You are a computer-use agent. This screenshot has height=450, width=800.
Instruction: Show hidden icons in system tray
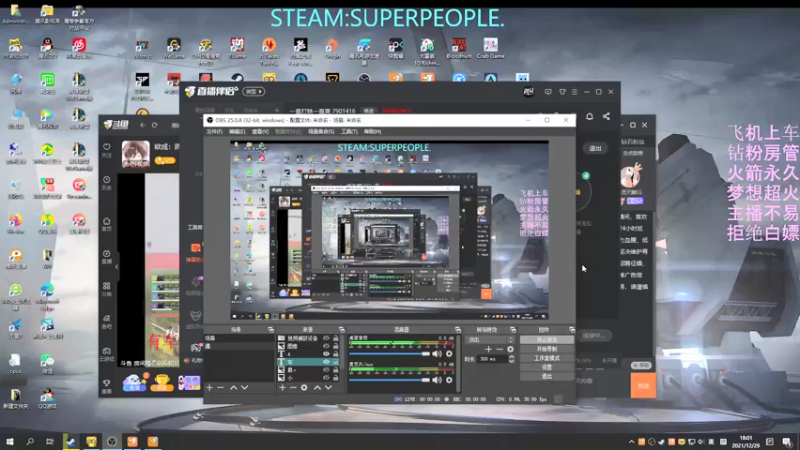[x=632, y=442]
